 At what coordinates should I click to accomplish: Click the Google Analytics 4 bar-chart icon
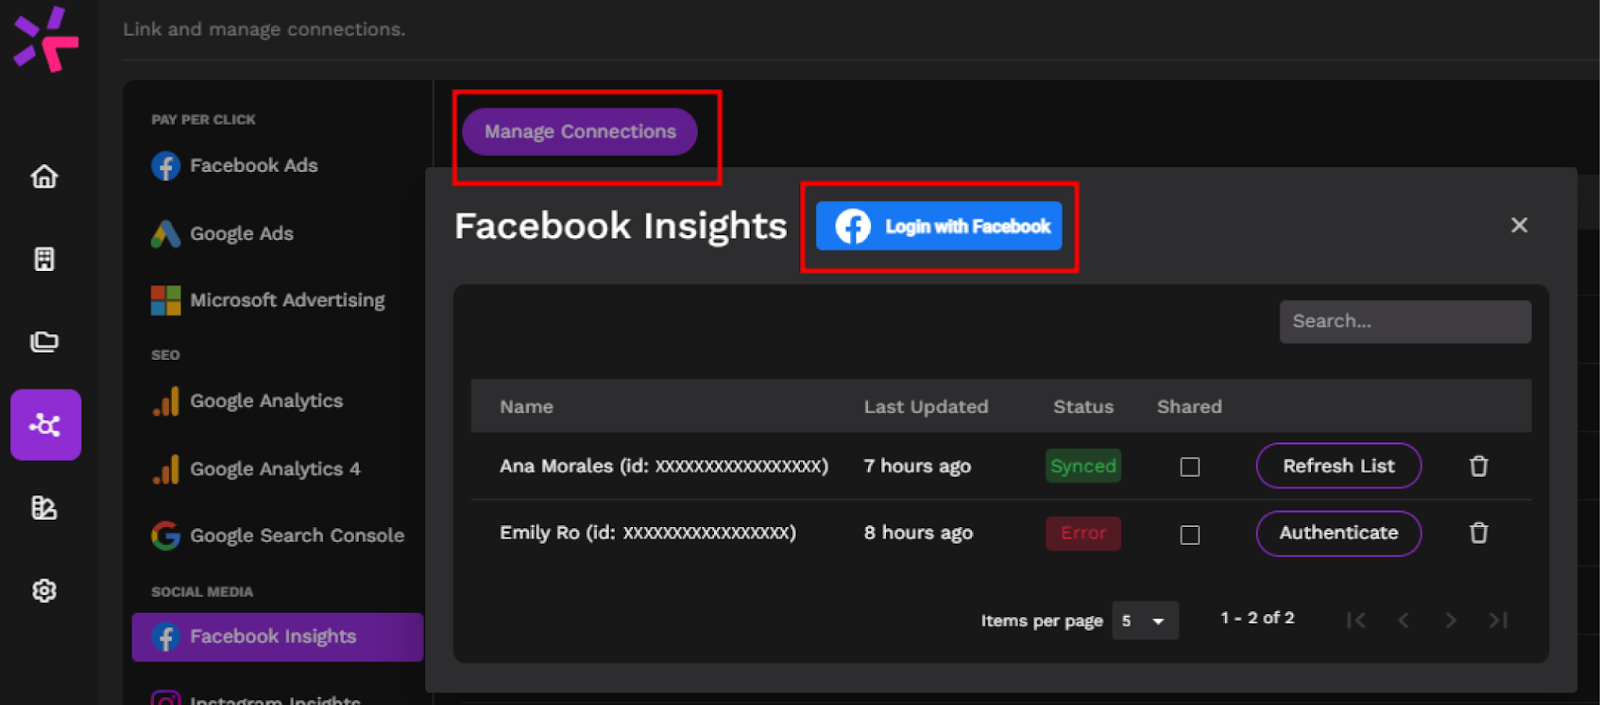click(x=166, y=469)
